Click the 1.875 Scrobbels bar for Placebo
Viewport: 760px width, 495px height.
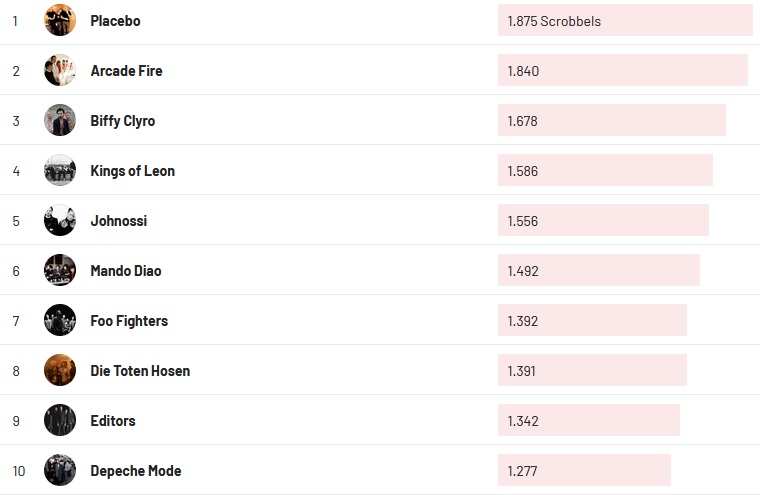pyautogui.click(x=625, y=21)
